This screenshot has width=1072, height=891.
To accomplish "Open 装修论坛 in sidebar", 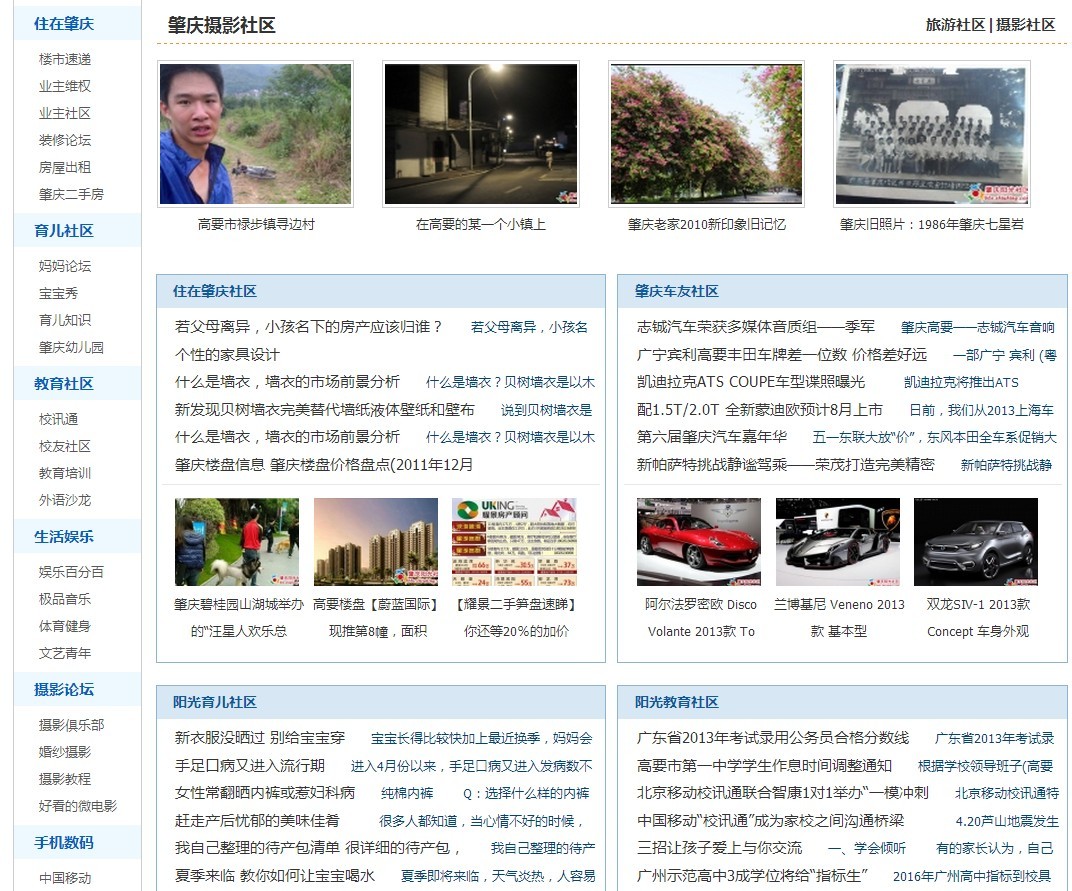I will coord(65,140).
